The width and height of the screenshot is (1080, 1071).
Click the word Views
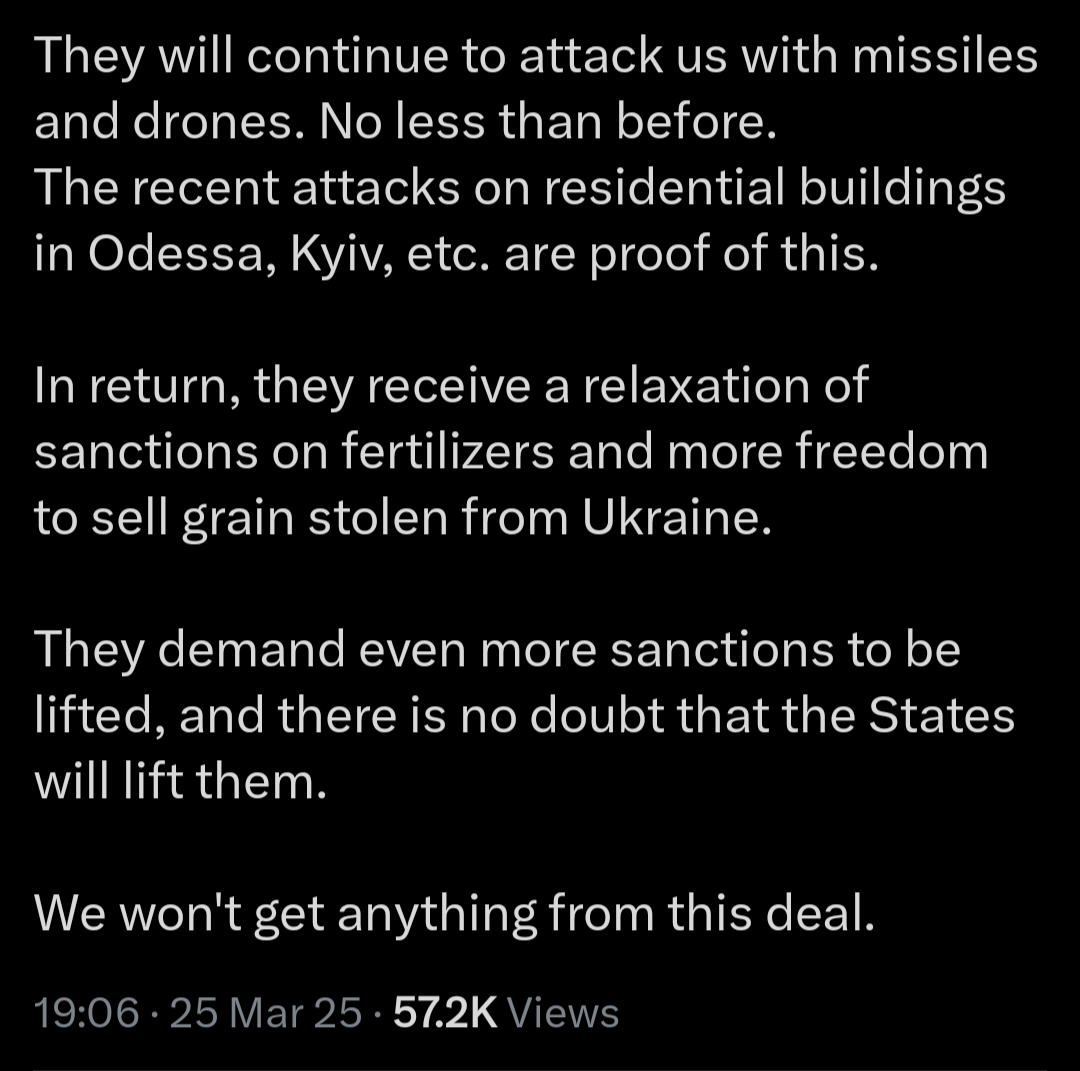pos(563,1012)
